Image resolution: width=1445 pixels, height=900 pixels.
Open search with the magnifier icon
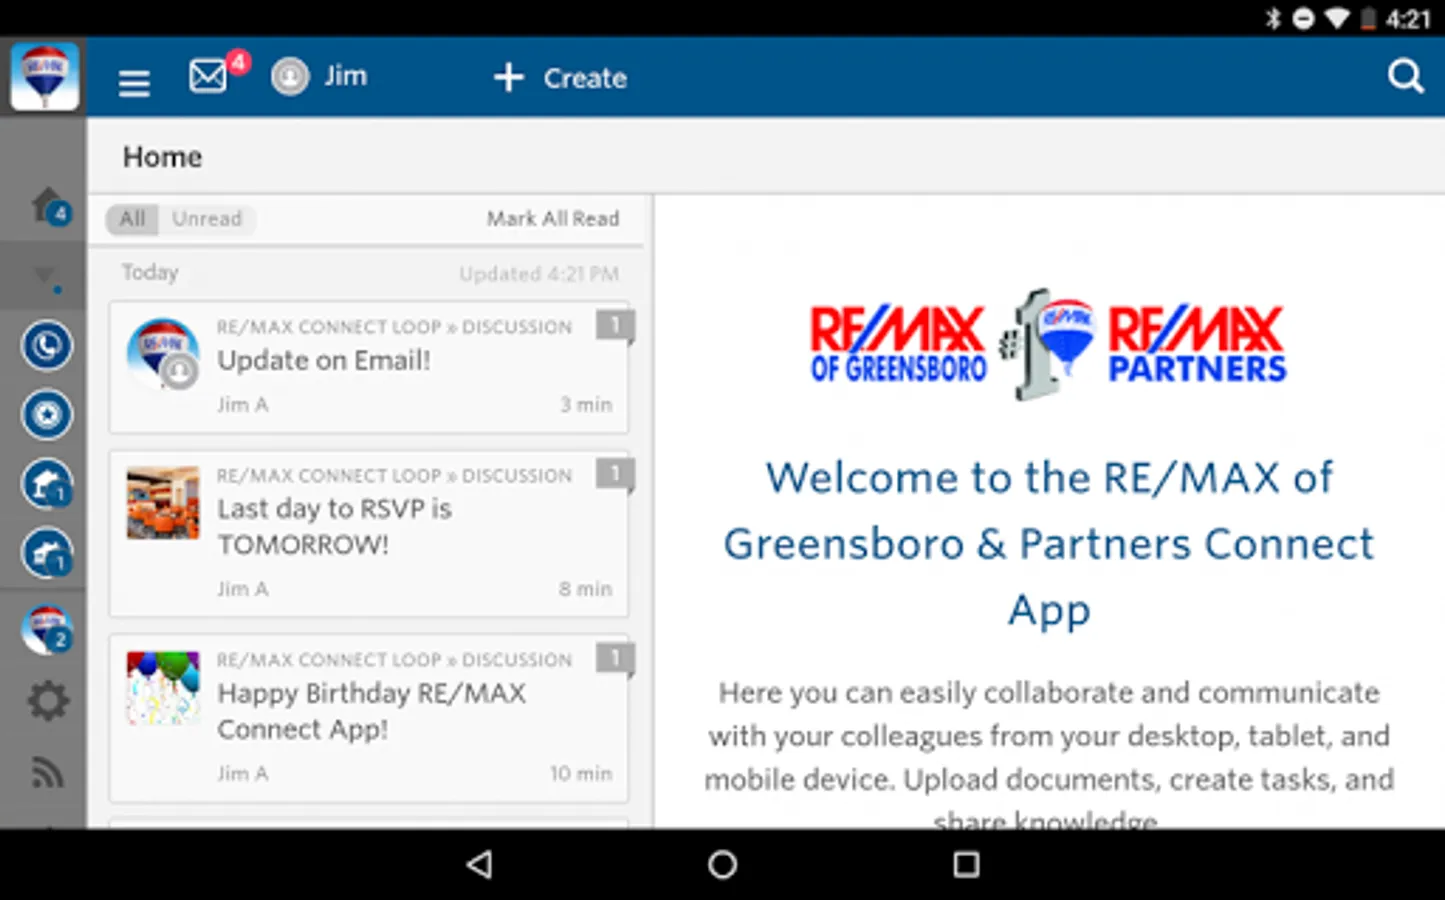point(1405,76)
